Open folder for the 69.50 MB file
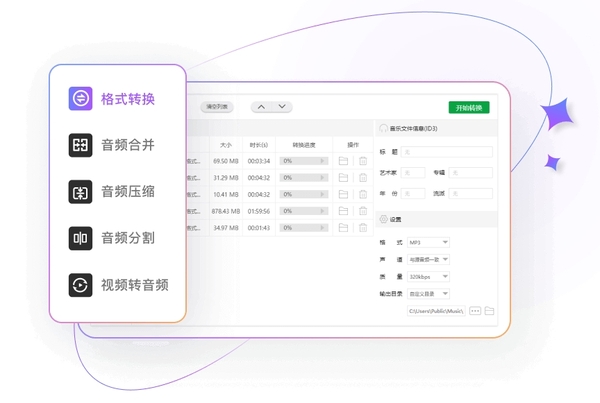The height and width of the screenshot is (403, 600). pos(343,160)
